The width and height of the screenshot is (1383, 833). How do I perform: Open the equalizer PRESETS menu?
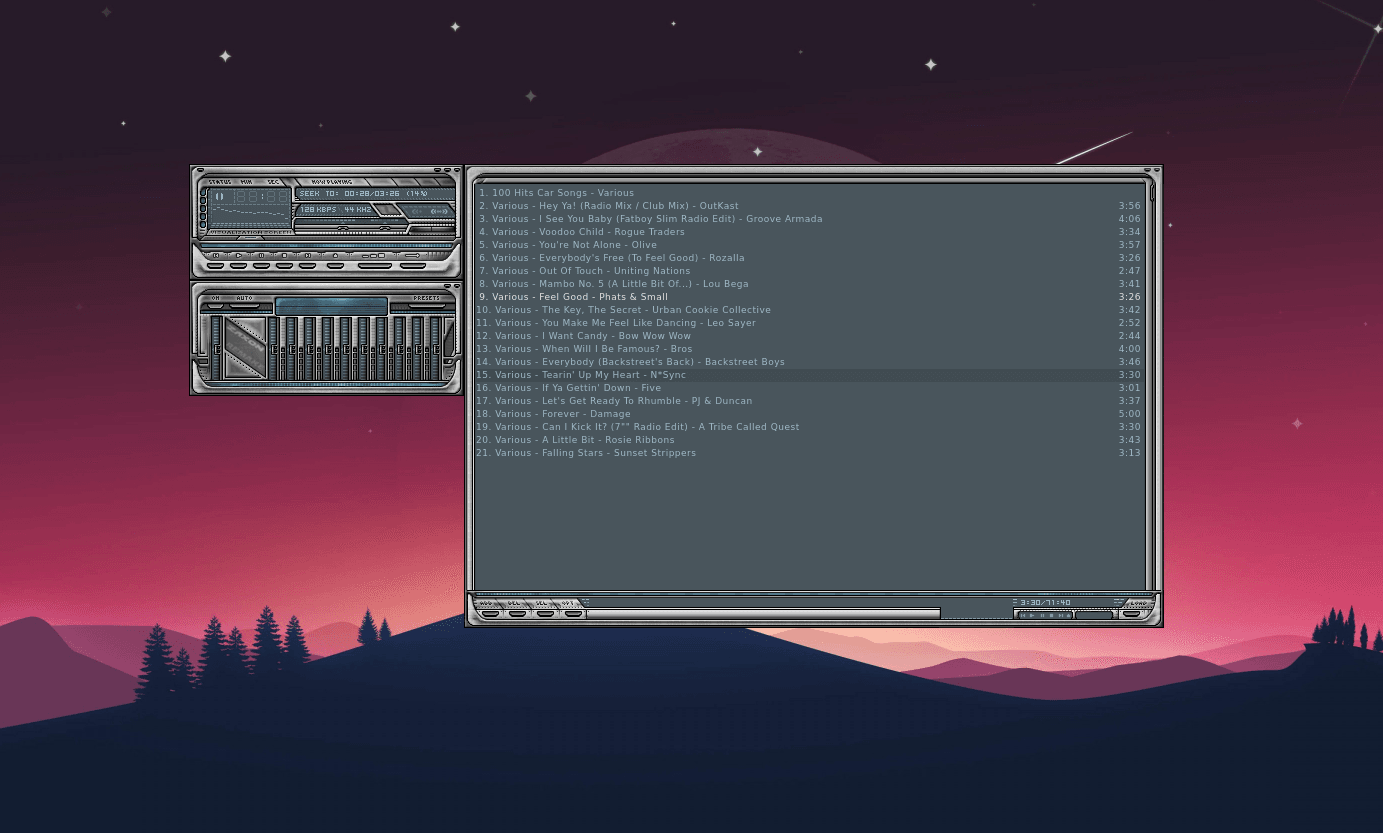pos(427,305)
